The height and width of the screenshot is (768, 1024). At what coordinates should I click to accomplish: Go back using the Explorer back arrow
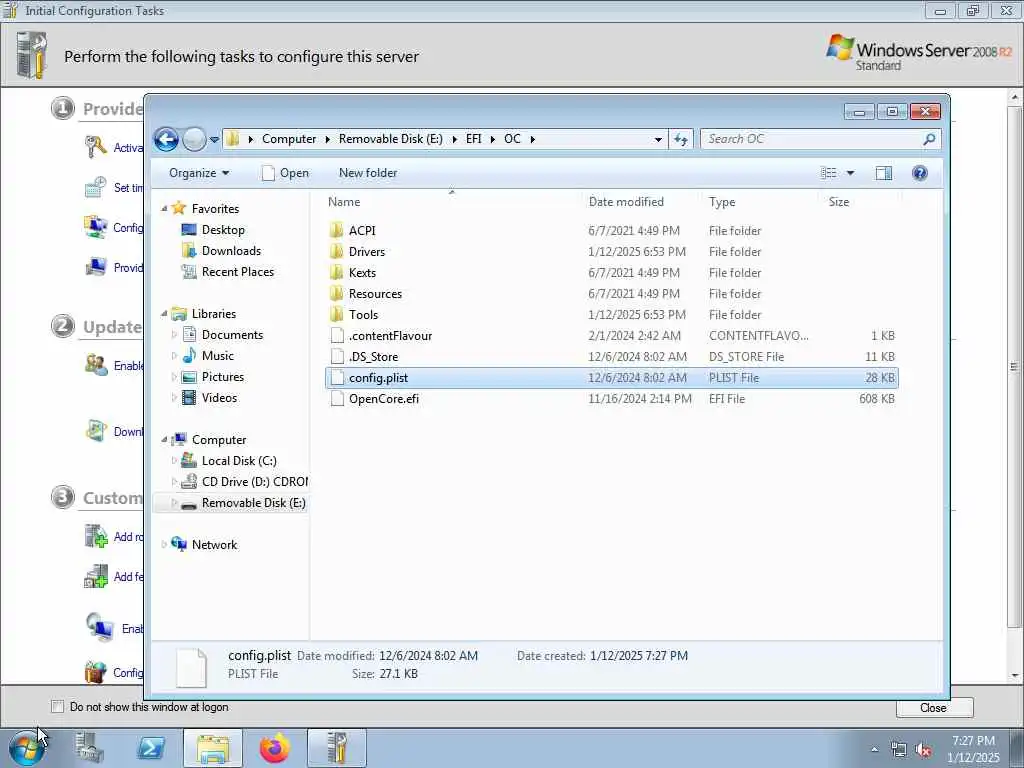pyautogui.click(x=167, y=139)
